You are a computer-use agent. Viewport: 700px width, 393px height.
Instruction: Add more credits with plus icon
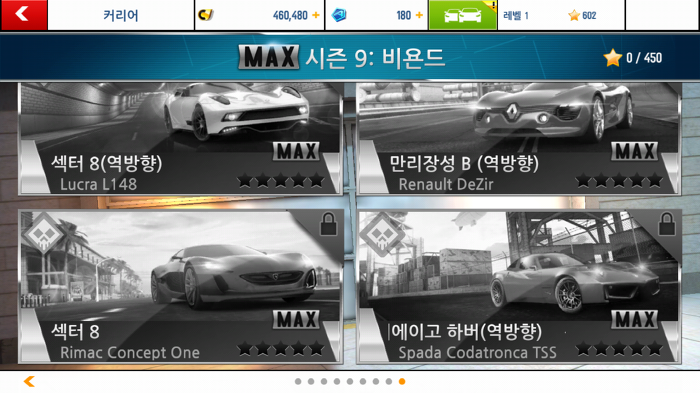tap(316, 15)
